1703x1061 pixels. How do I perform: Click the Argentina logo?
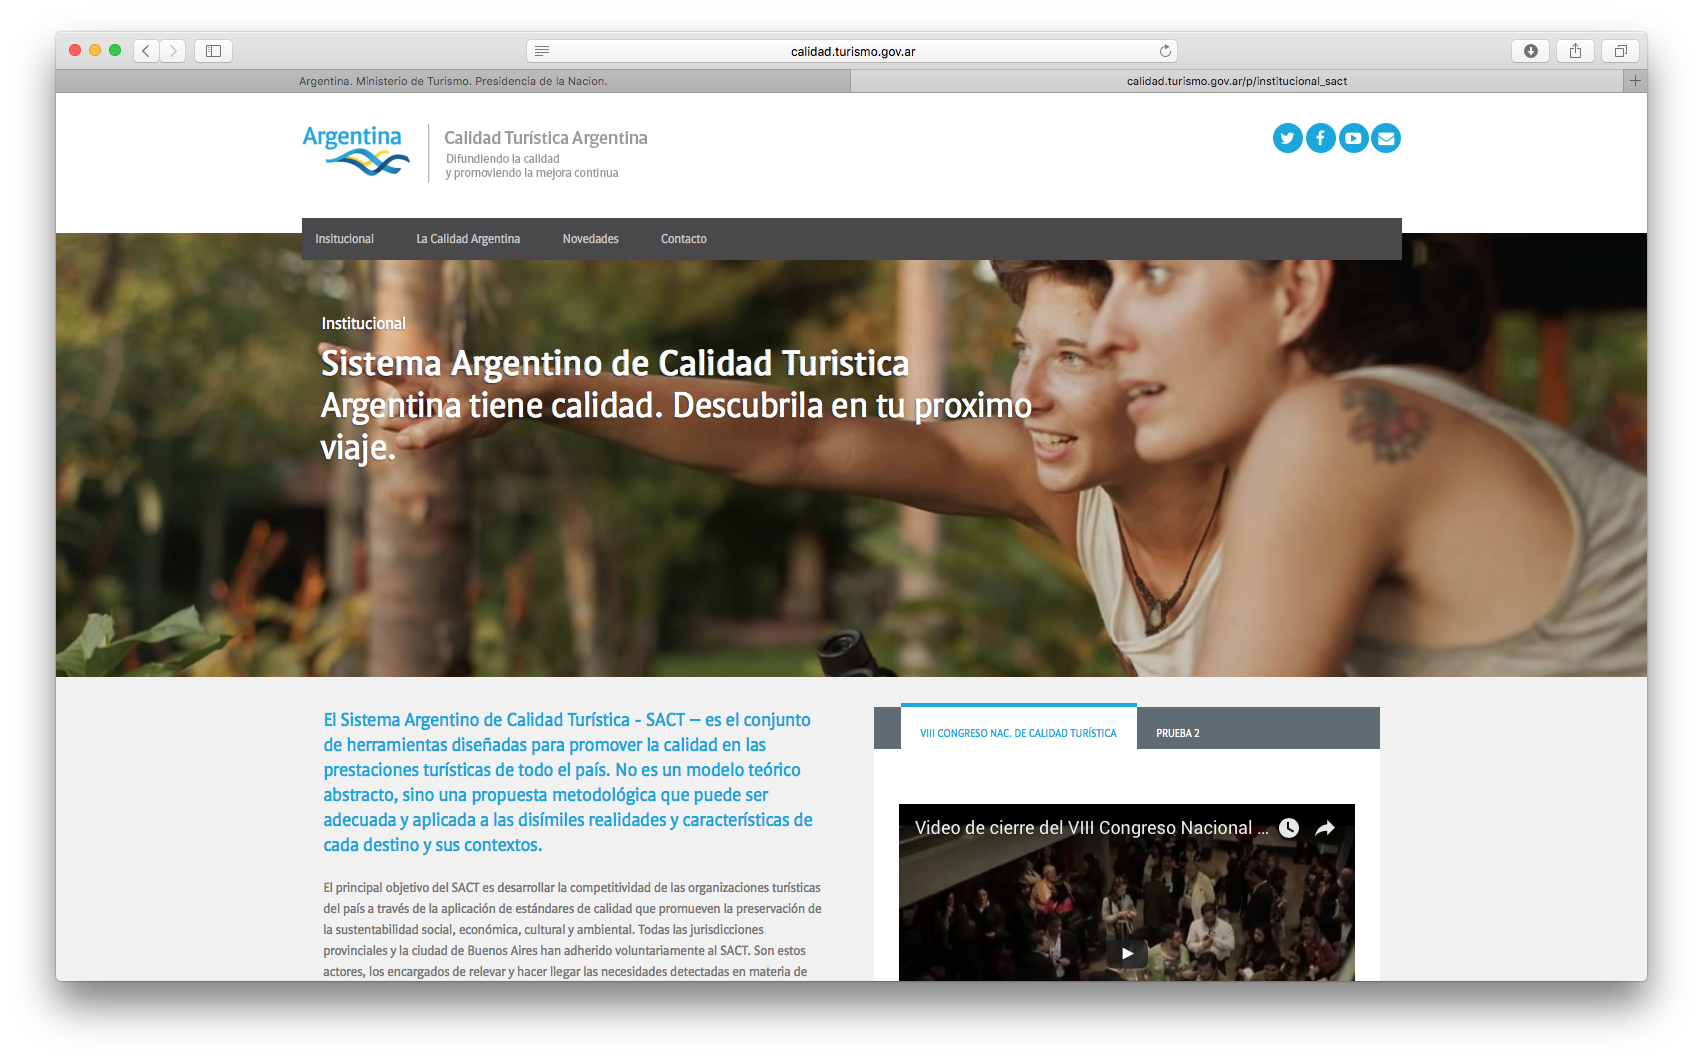click(x=355, y=150)
